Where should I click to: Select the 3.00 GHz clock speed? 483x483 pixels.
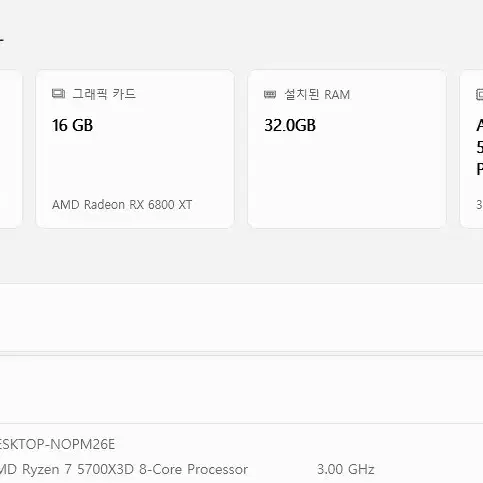(x=346, y=469)
